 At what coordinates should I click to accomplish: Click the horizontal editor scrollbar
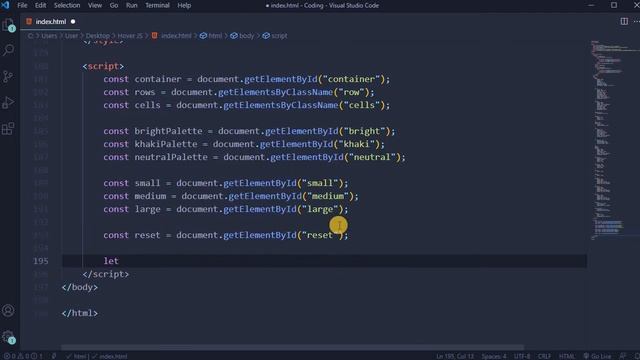293,347
